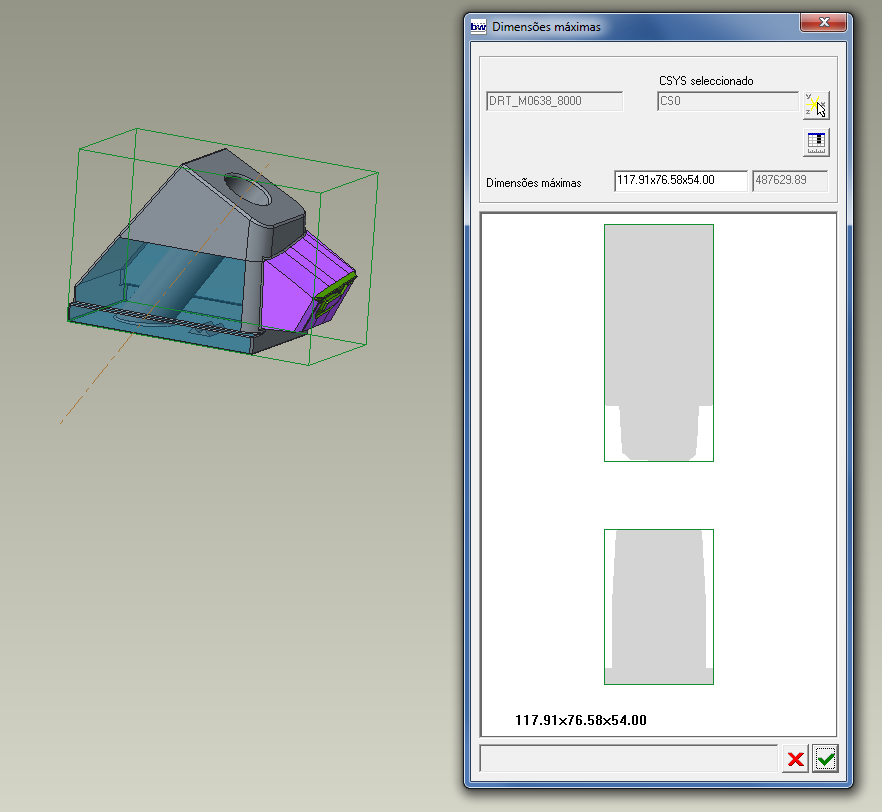The width and height of the screenshot is (882, 812).
Task: Click the lower silhouette preview thumbnail
Action: 659,607
